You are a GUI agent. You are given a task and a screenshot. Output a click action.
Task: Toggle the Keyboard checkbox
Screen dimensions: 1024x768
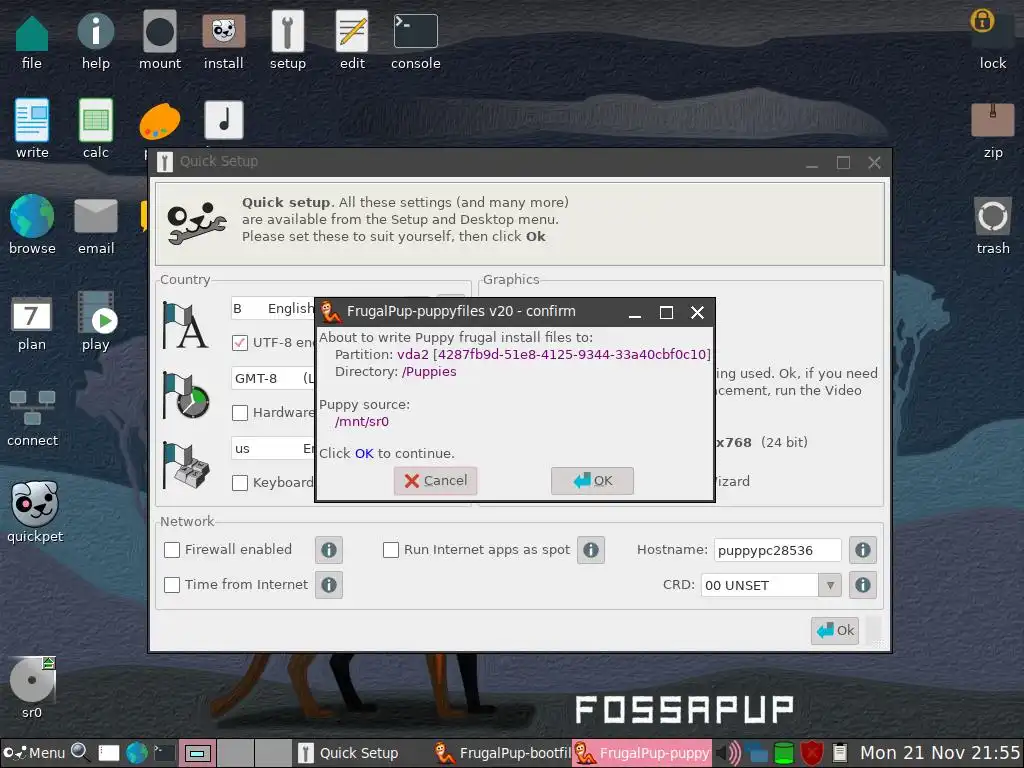click(240, 483)
